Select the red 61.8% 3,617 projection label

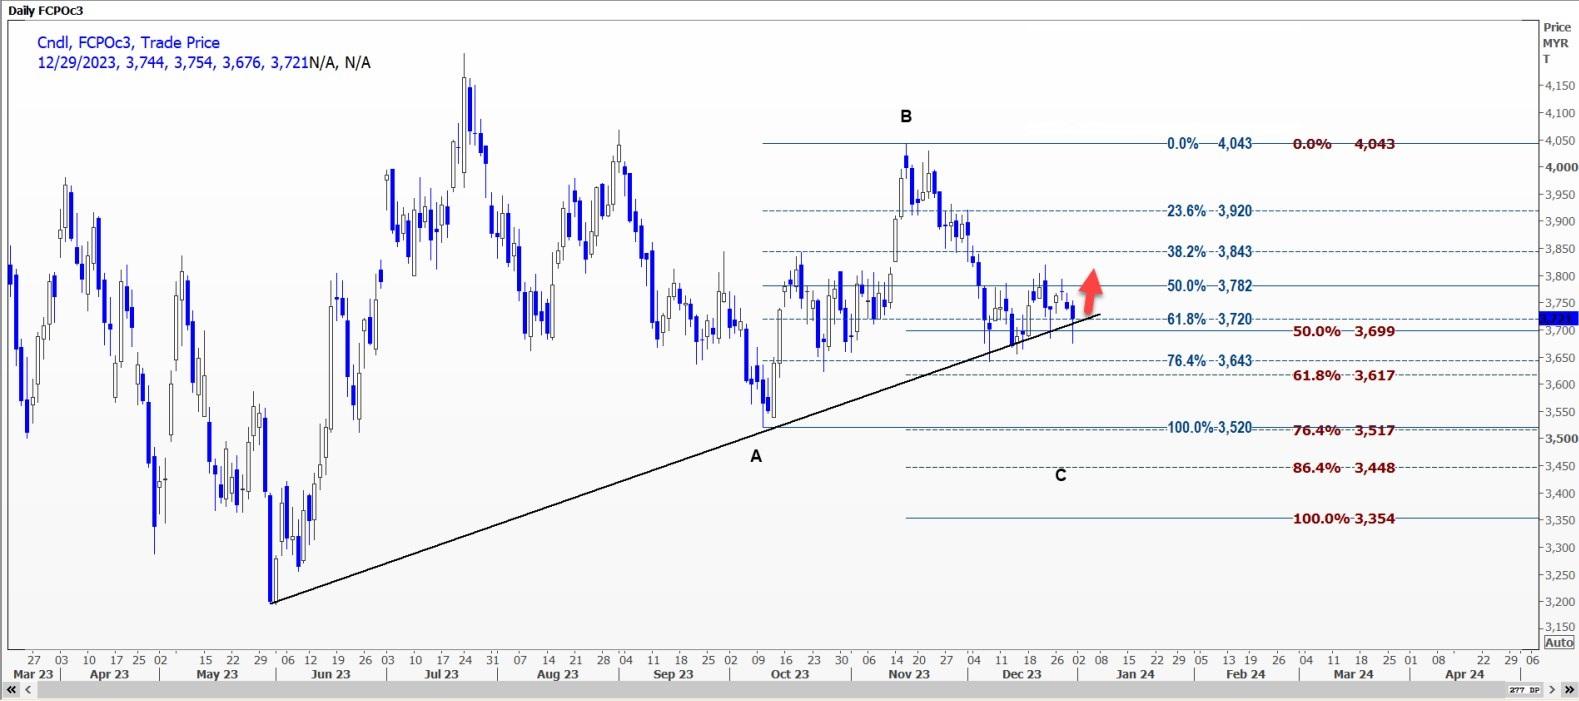coord(1343,376)
